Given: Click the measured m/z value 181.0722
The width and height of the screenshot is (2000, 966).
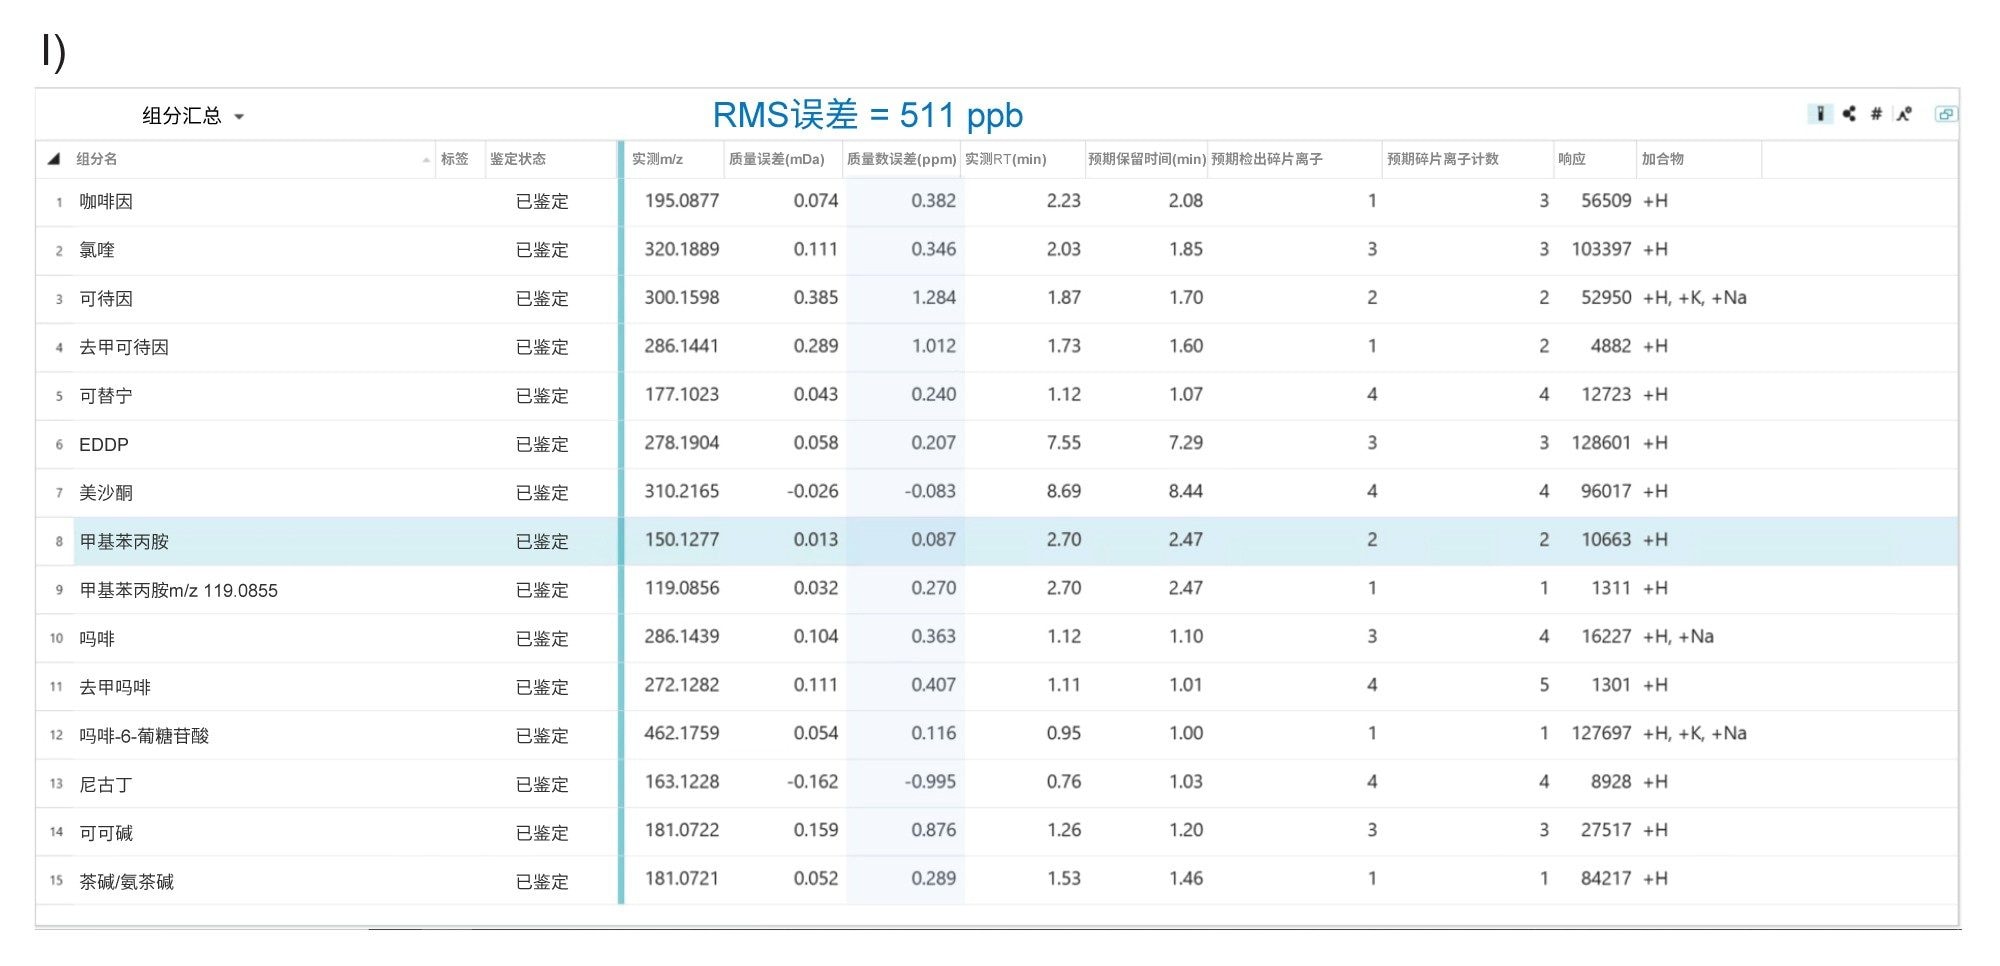Looking at the screenshot, I should coord(681,831).
